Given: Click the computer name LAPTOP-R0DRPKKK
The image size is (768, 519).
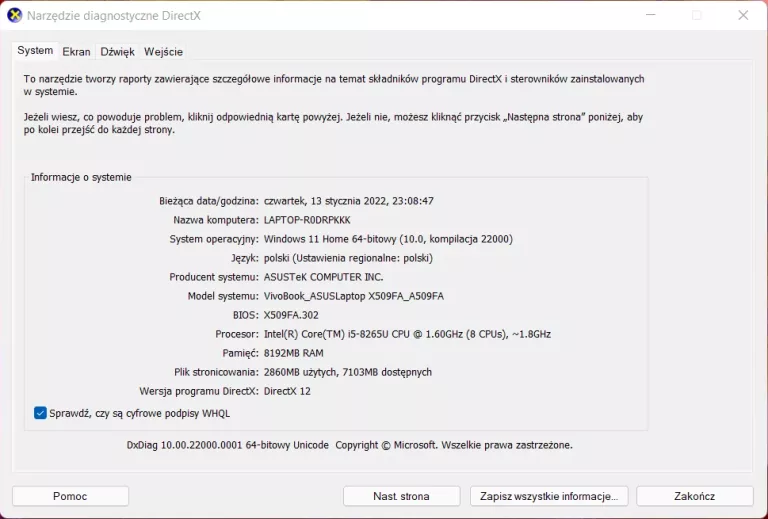Looking at the screenshot, I should click(307, 220).
